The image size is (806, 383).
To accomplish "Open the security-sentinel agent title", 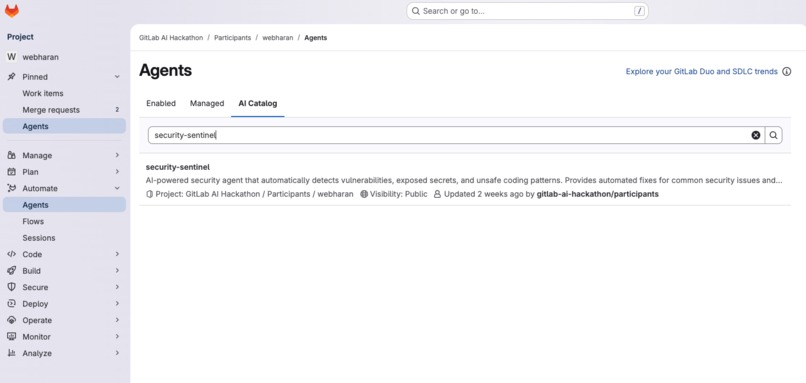I will pos(177,167).
